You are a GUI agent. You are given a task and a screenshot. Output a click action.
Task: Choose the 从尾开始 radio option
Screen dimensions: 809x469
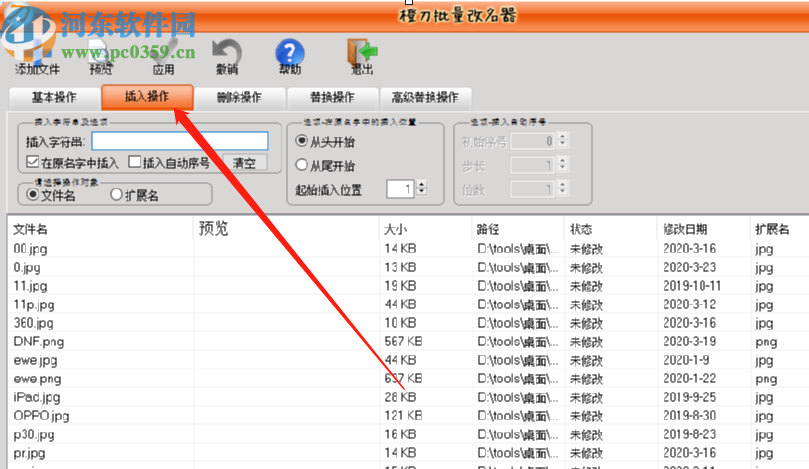[x=302, y=165]
